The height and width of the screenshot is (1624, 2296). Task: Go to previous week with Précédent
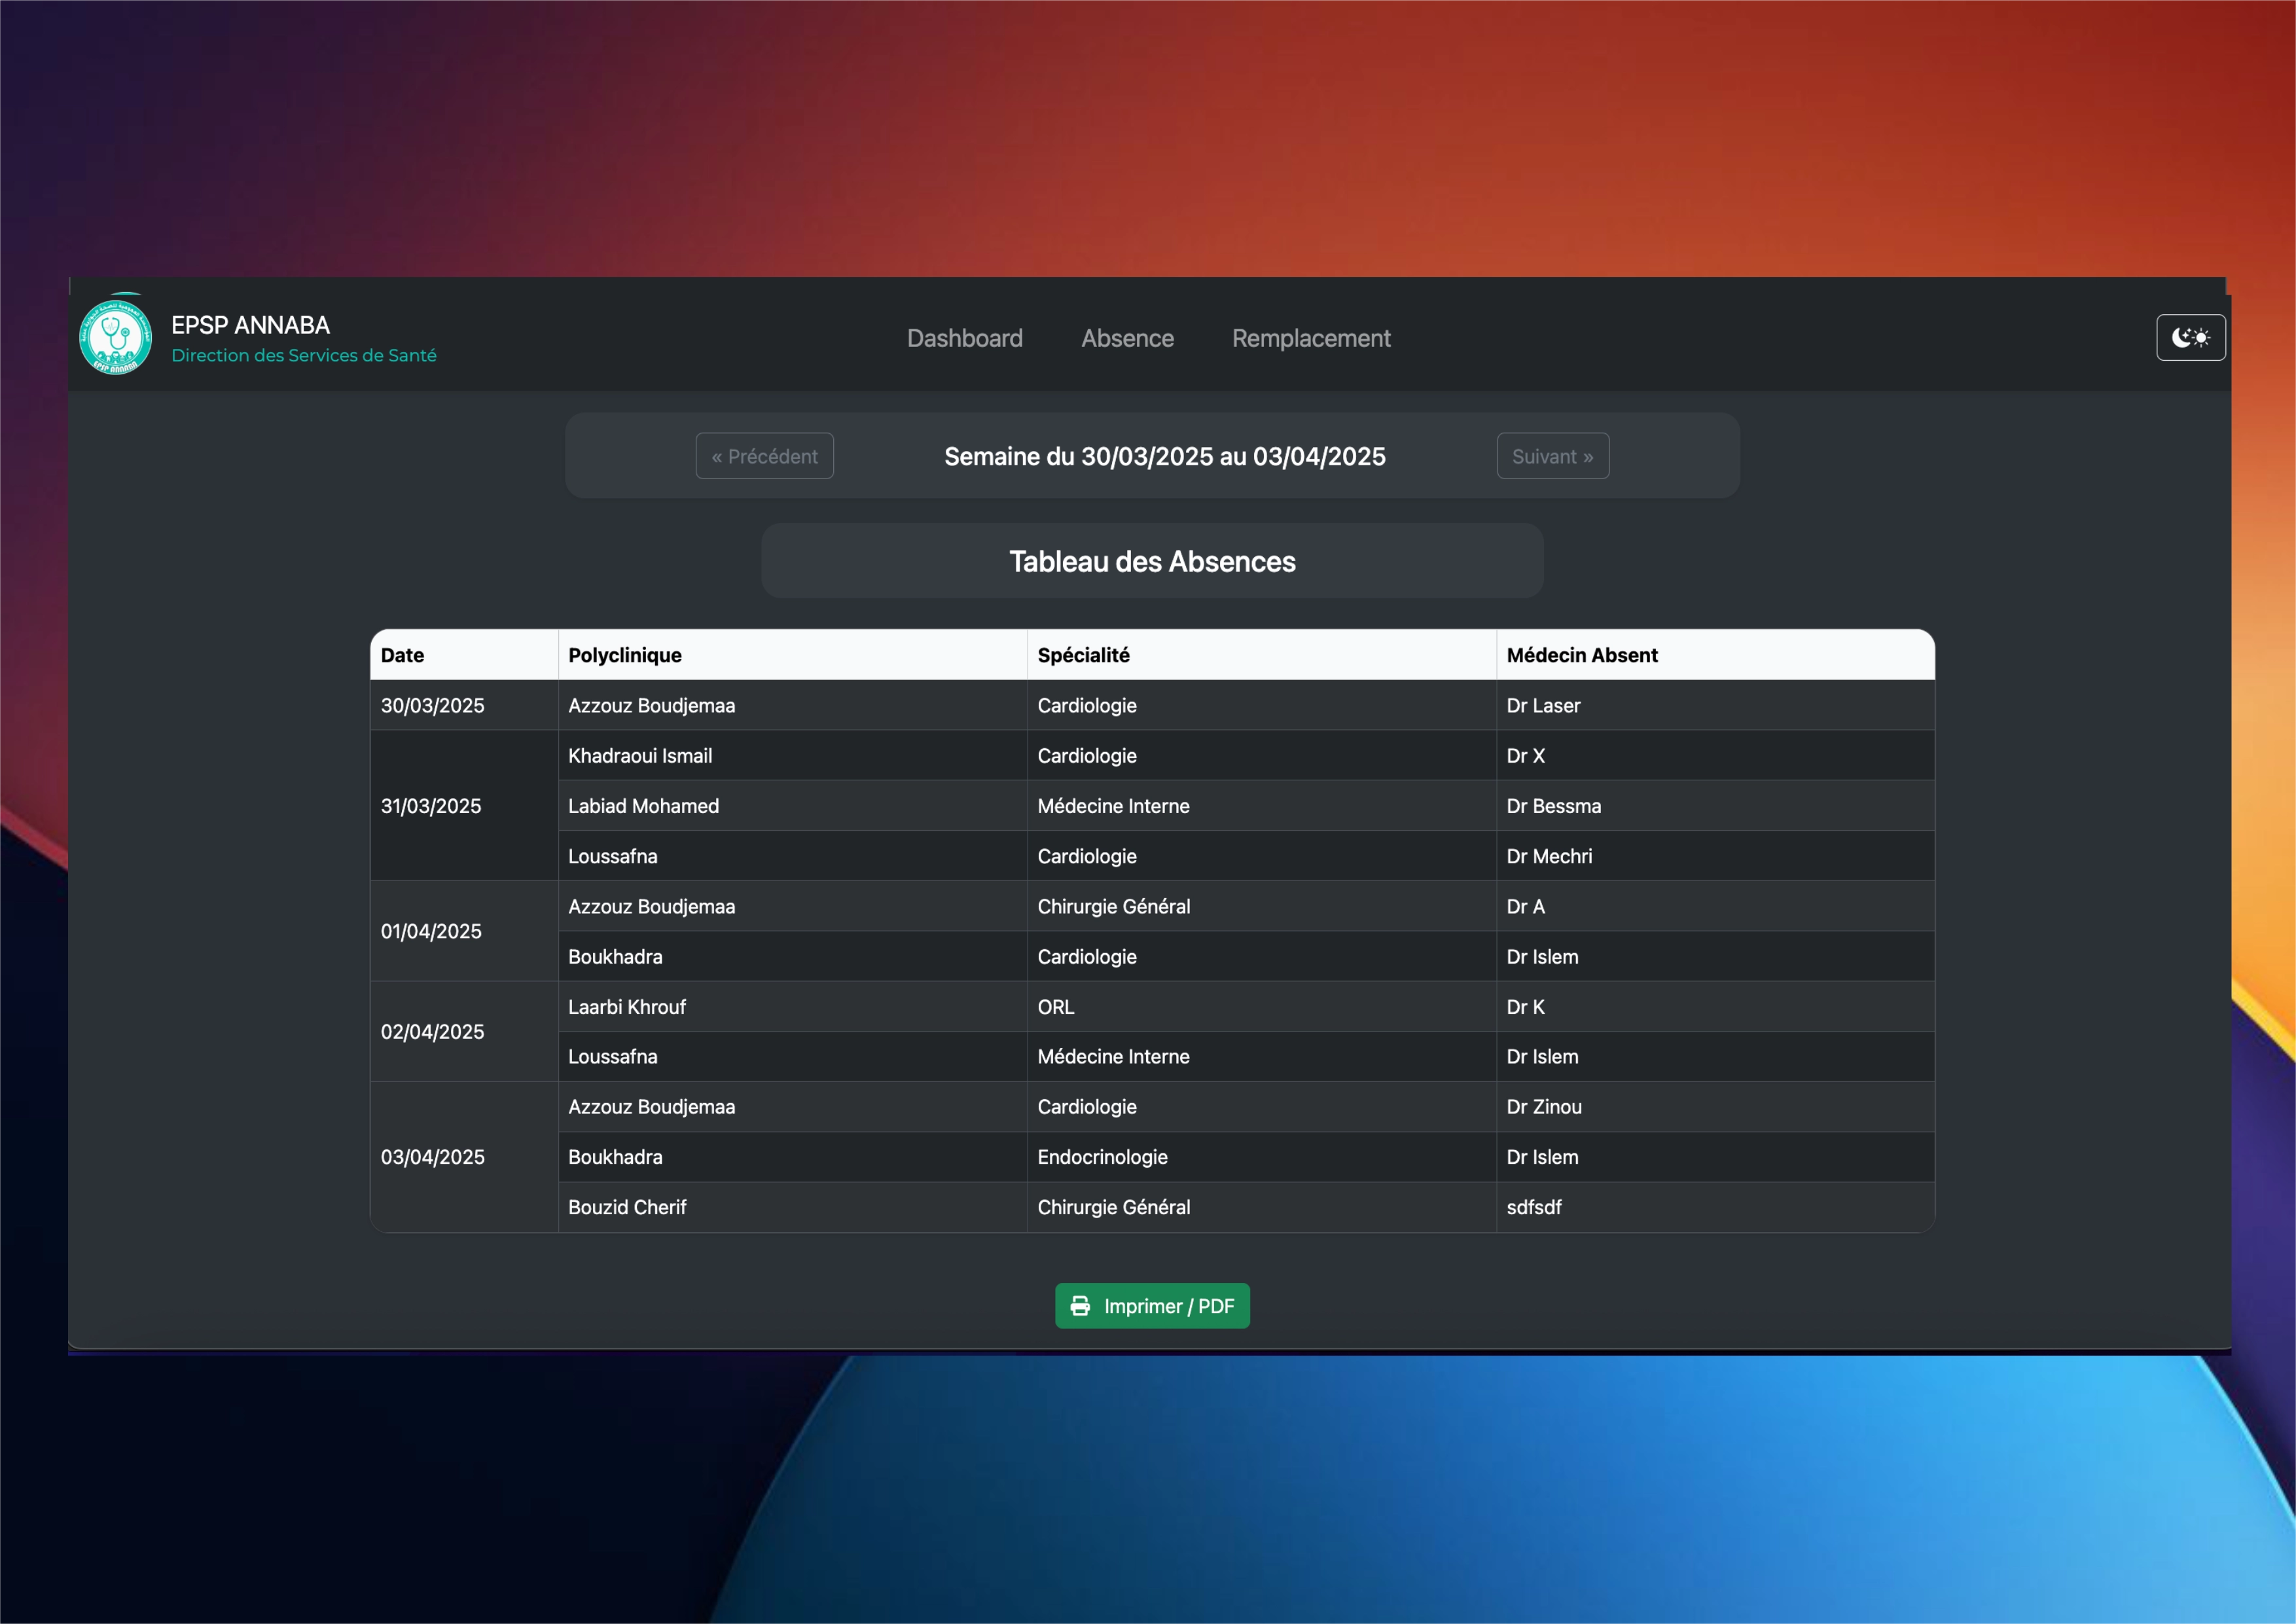pyautogui.click(x=764, y=456)
